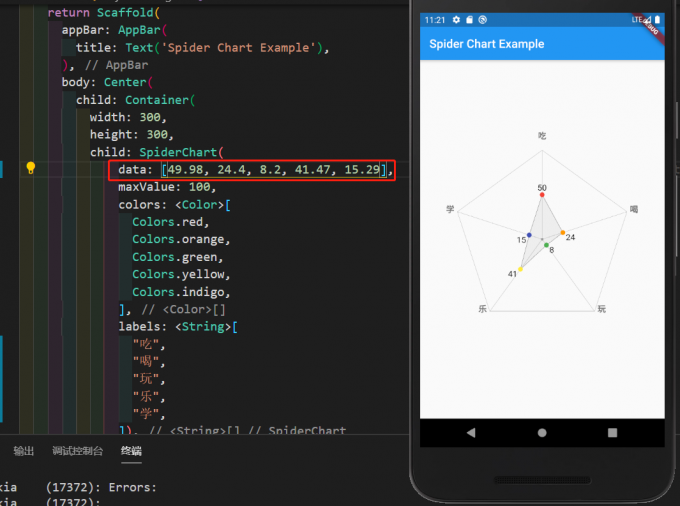The width and height of the screenshot is (680, 506).
Task: Click the 'Spider Chart Example' string in code
Action: tap(238, 48)
